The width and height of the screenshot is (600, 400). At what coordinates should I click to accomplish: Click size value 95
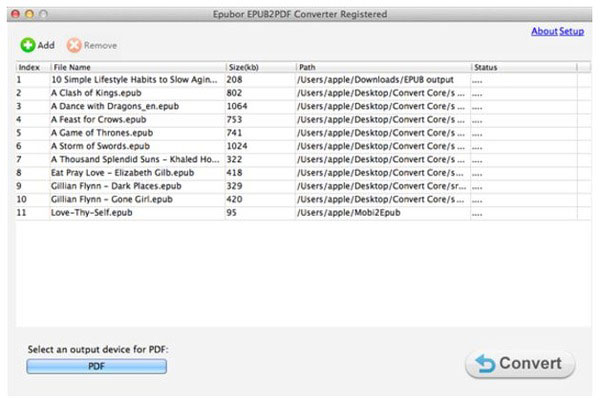pos(232,213)
